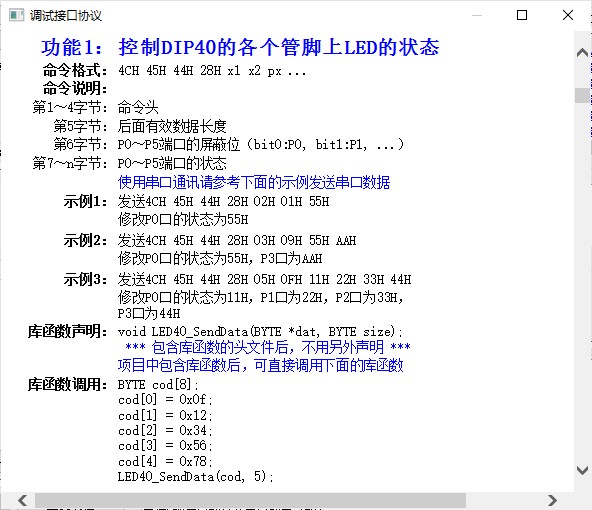The width and height of the screenshot is (592, 510).
Task: Click the label 命令说明:
Action: tap(75, 88)
